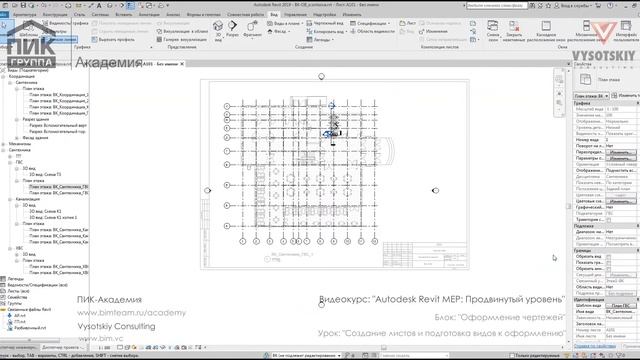640x360 pixels.
Task: Collapse the ХВС tree node
Action: [x=10, y=248]
